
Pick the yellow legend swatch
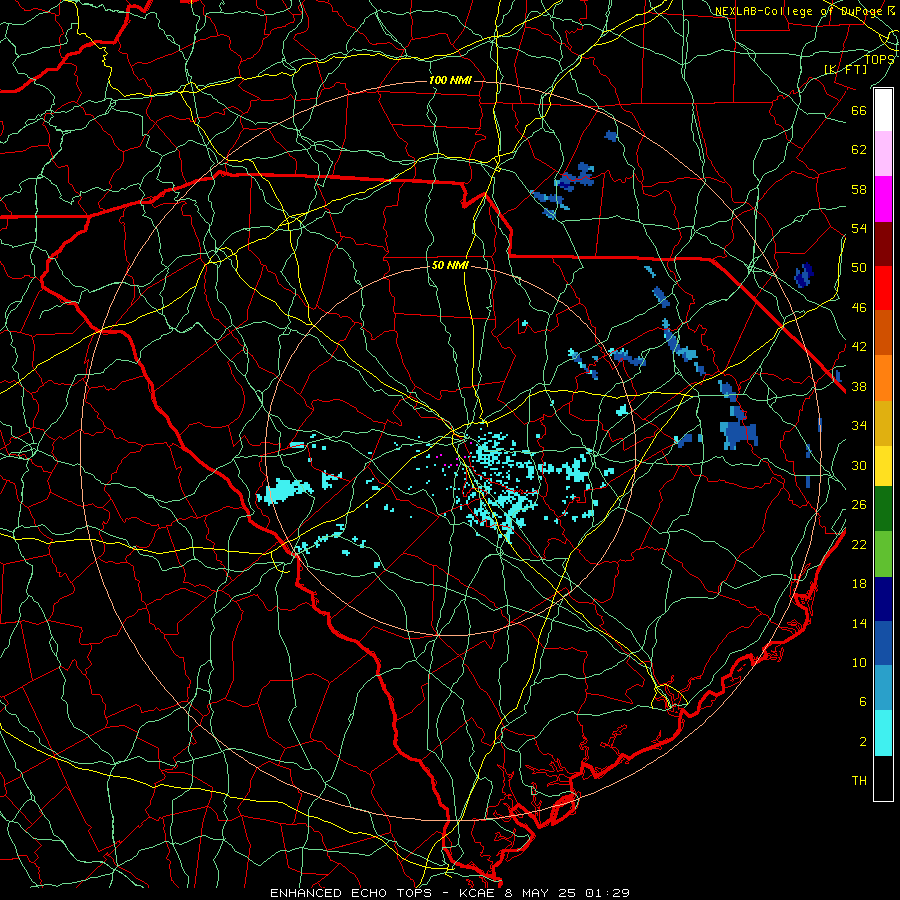pyautogui.click(x=883, y=465)
